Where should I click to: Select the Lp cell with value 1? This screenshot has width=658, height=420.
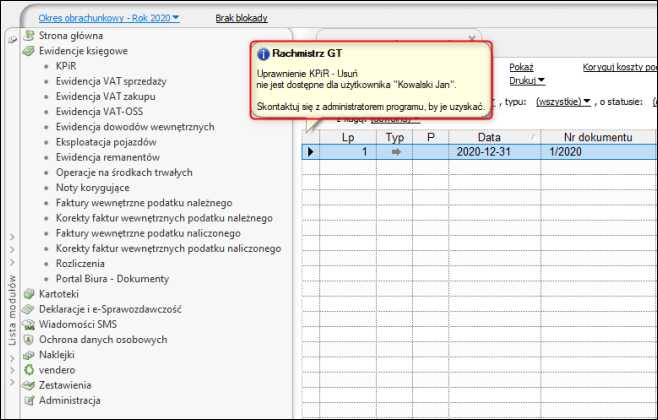tap(348, 152)
